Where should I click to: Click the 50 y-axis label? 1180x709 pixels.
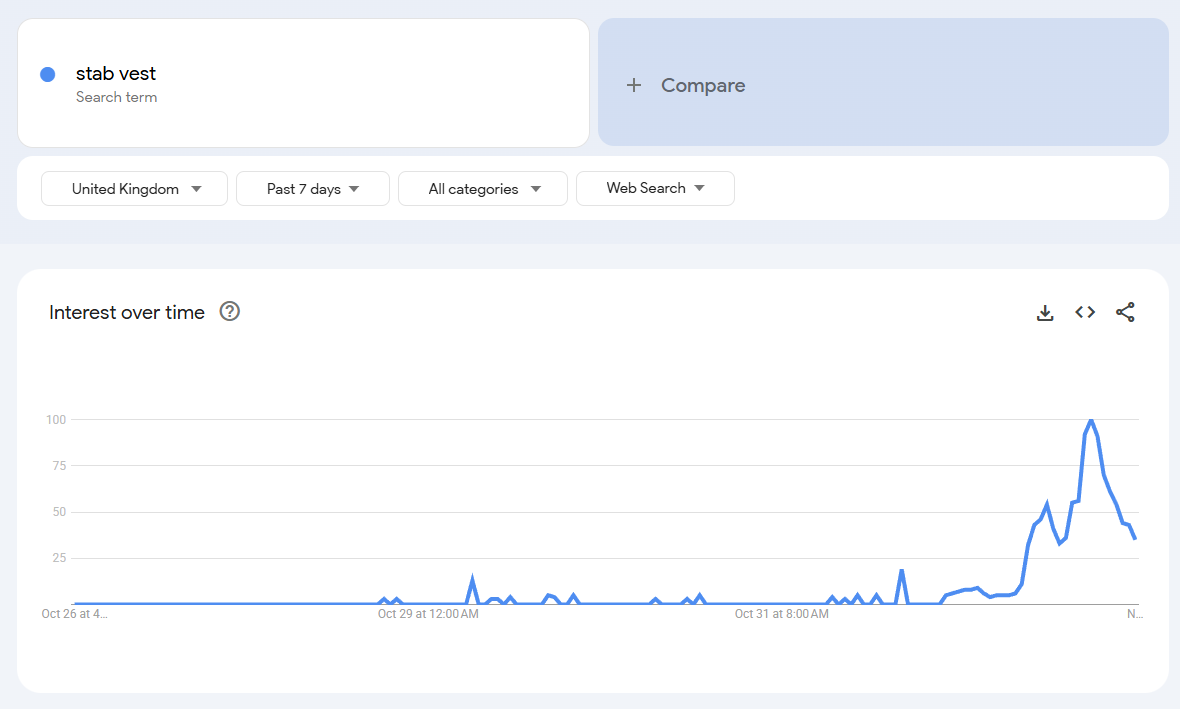coord(59,512)
